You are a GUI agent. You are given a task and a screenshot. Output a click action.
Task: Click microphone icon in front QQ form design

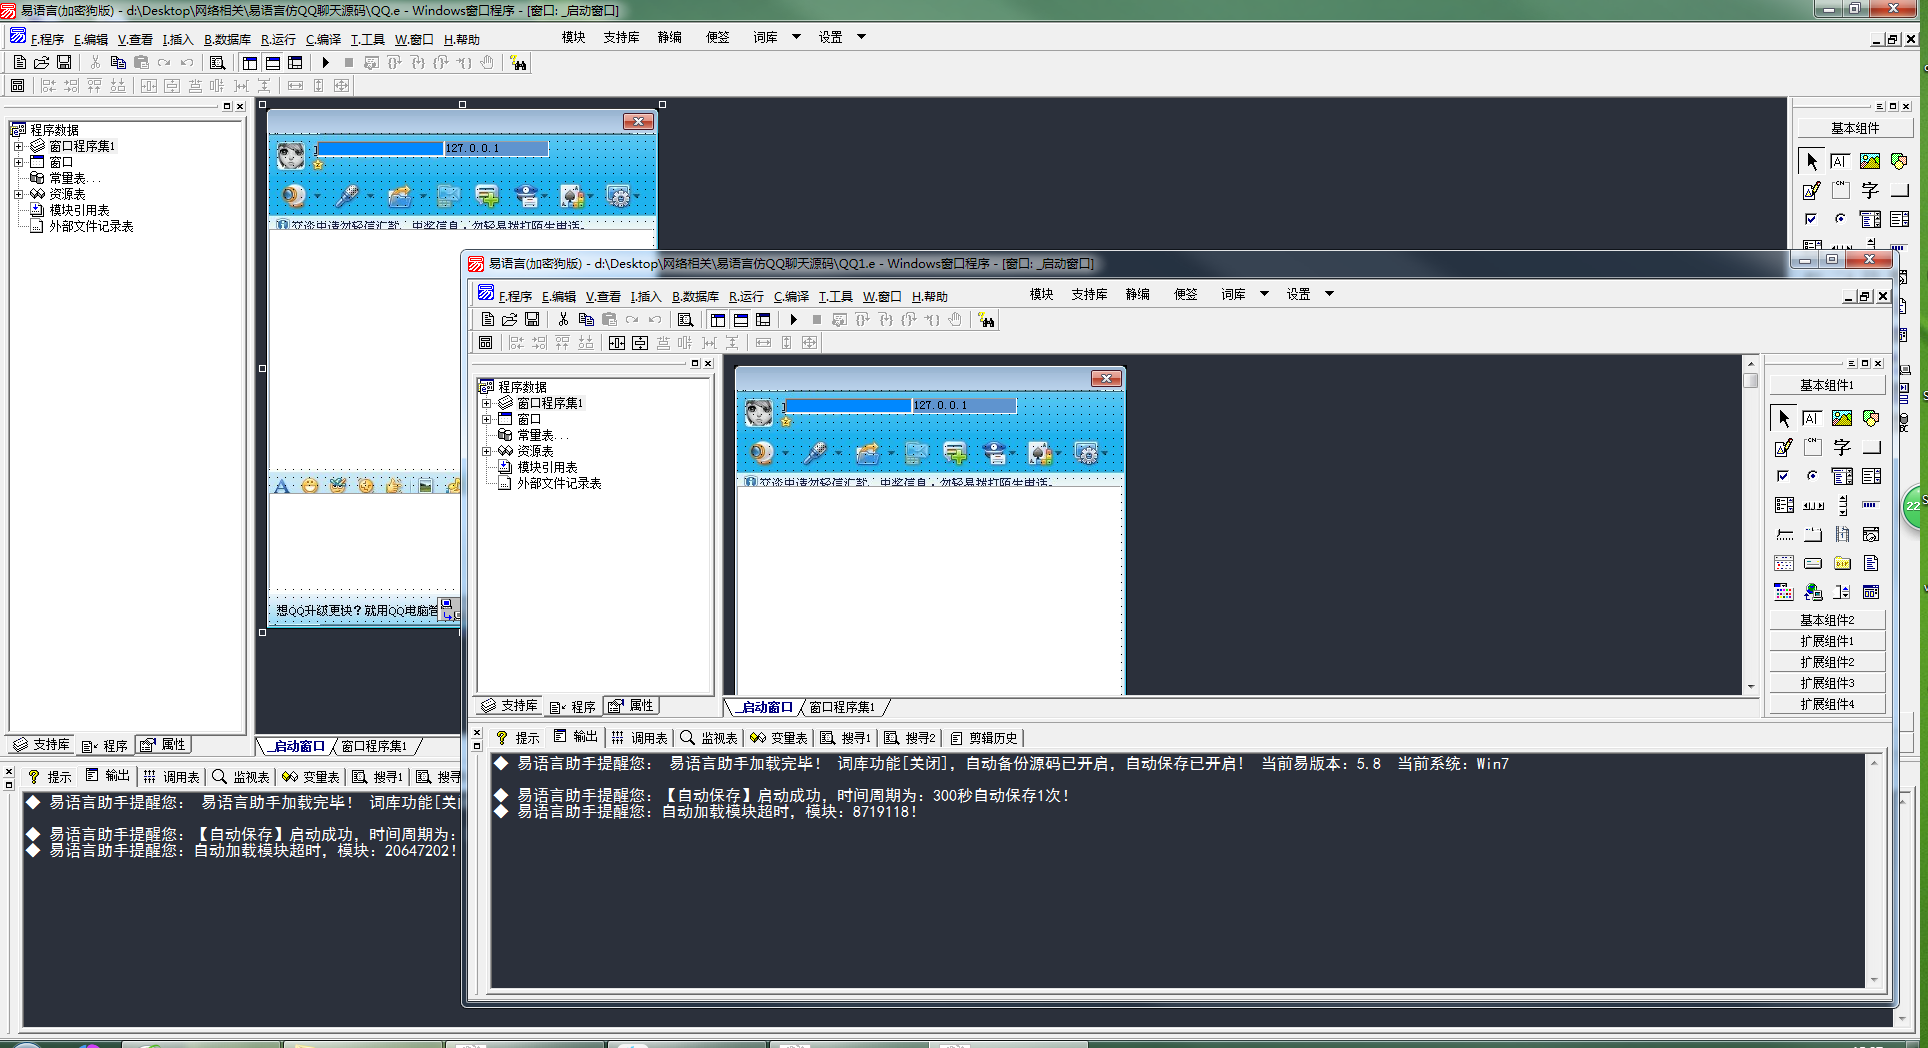tap(816, 453)
